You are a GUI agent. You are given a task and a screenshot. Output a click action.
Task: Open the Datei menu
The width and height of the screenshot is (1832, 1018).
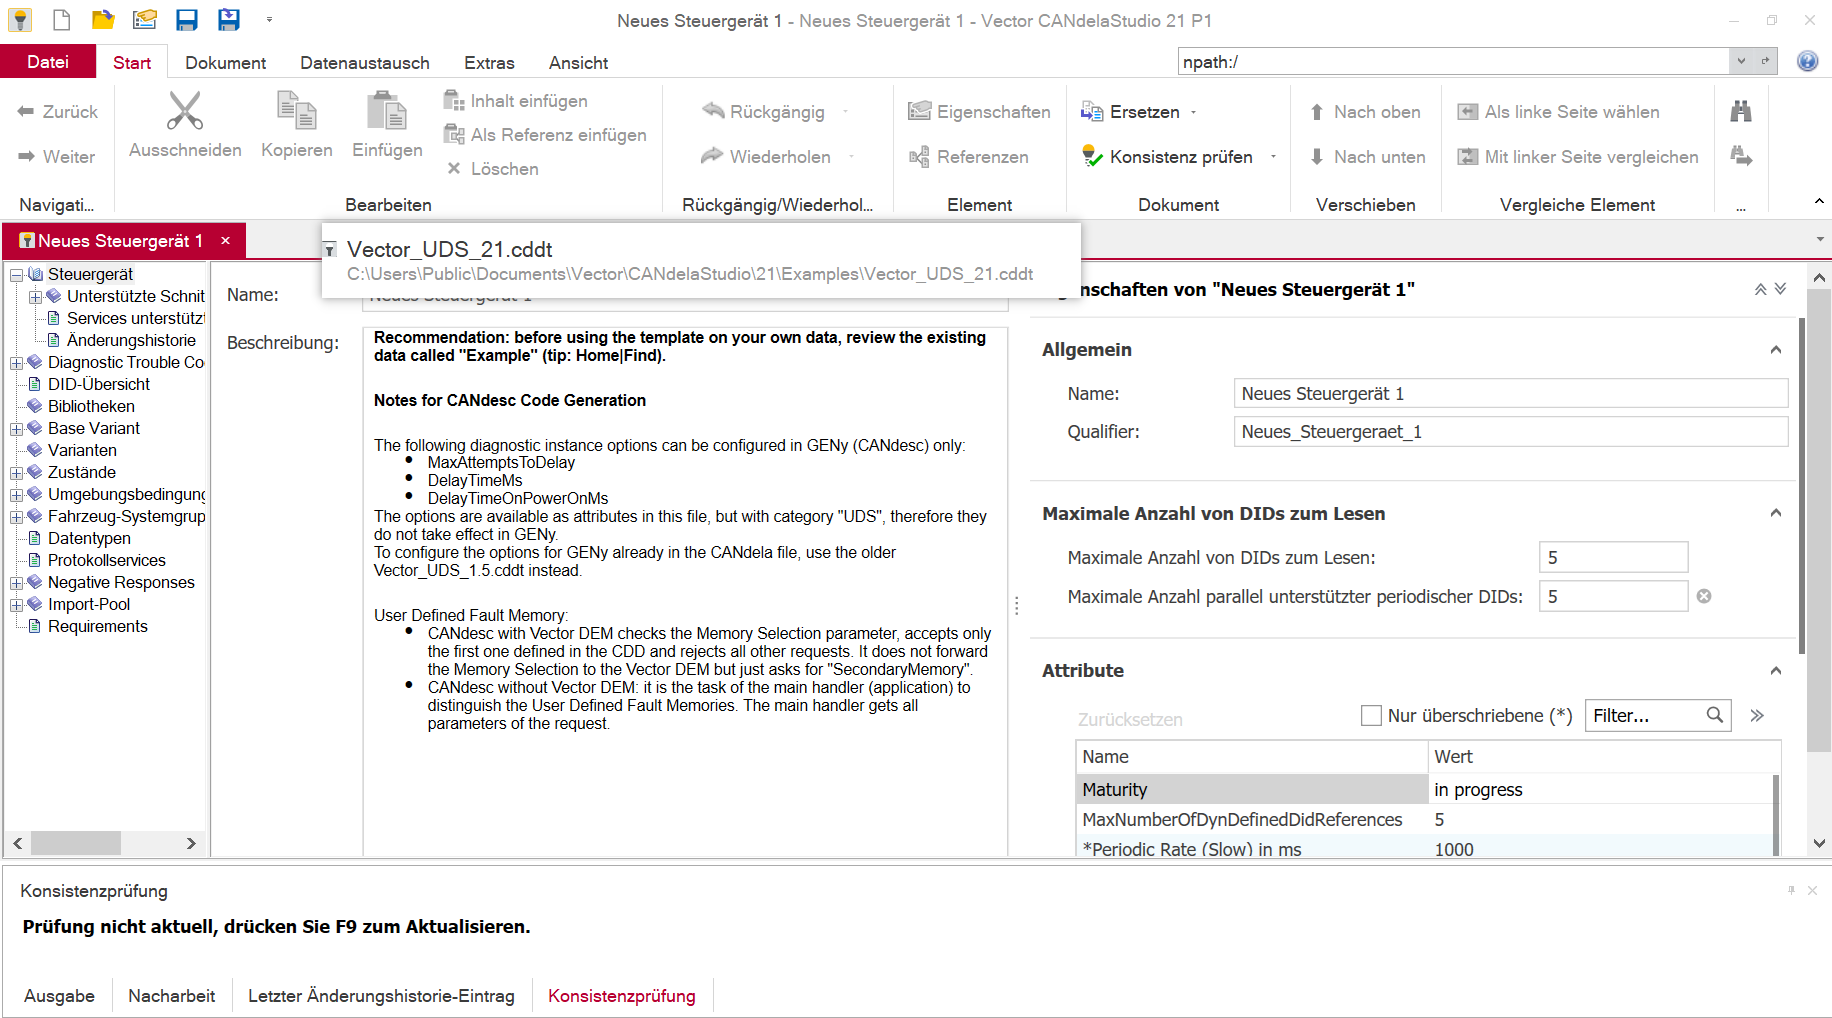click(48, 62)
